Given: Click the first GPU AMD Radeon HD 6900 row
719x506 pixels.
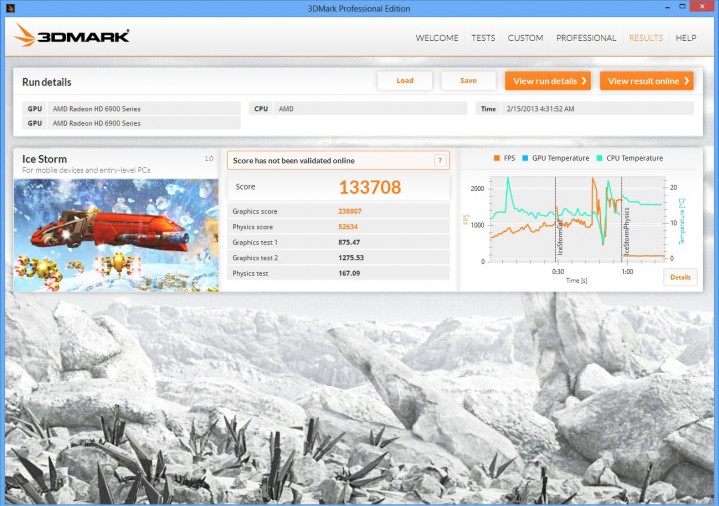Looking at the screenshot, I should point(131,109).
